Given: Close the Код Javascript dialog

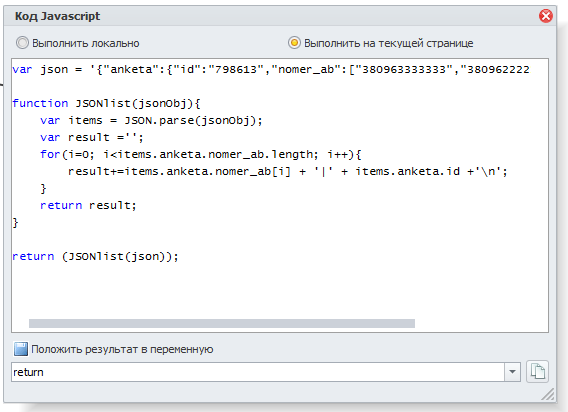Looking at the screenshot, I should [546, 16].
